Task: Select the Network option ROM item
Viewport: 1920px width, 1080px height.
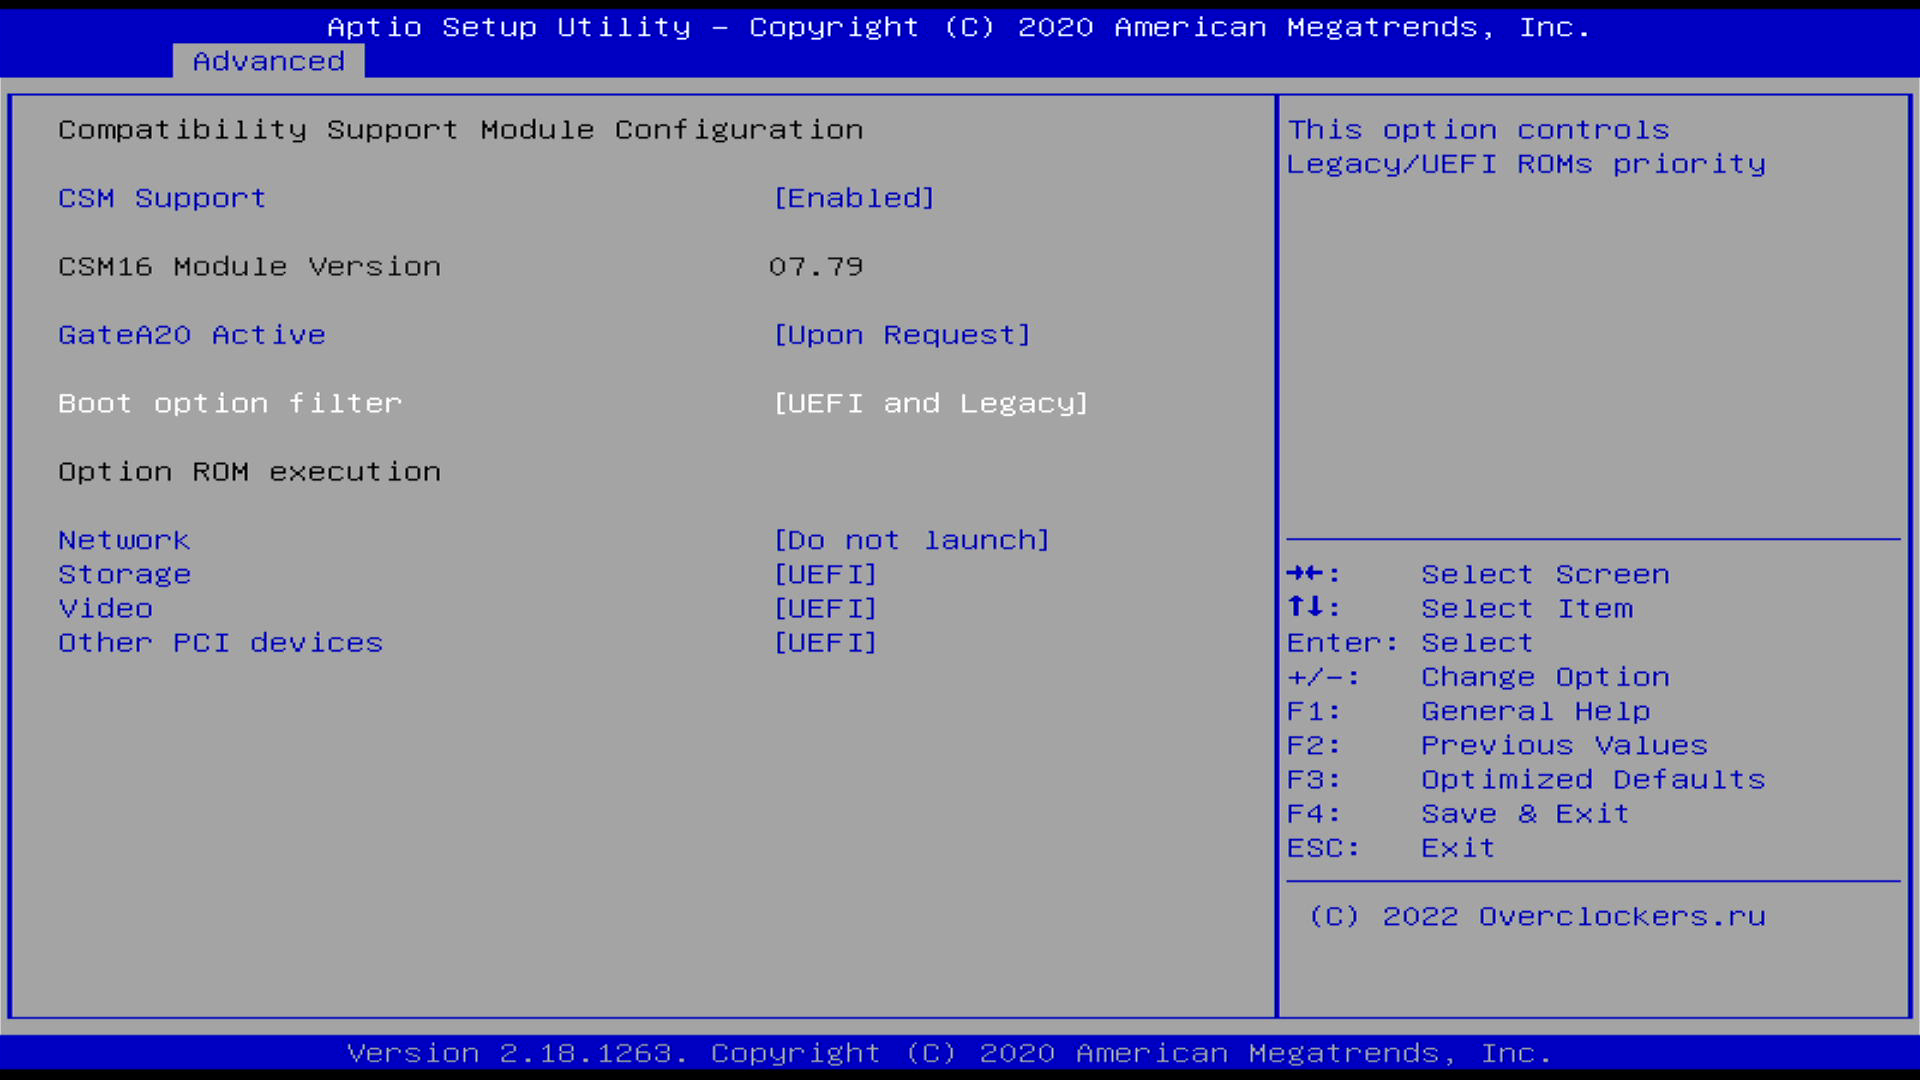Action: pyautogui.click(x=124, y=540)
